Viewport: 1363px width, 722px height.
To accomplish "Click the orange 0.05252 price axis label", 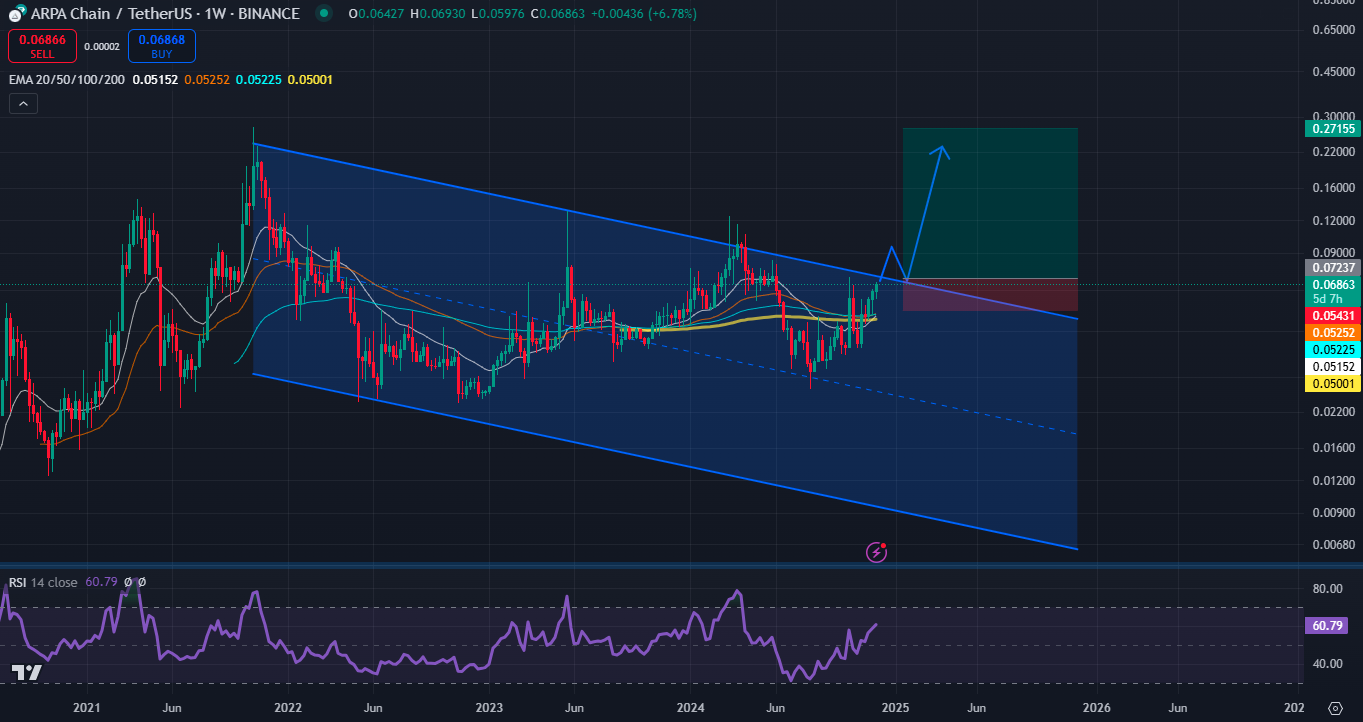I will (x=1331, y=332).
